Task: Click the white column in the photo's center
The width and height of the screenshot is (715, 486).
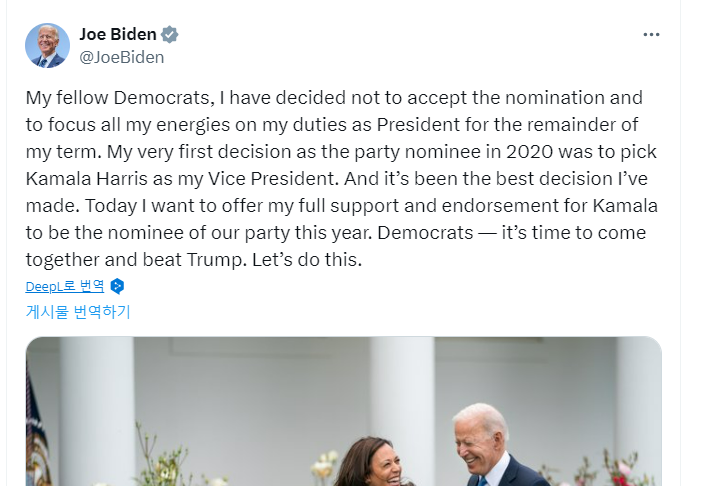Action: coord(400,400)
